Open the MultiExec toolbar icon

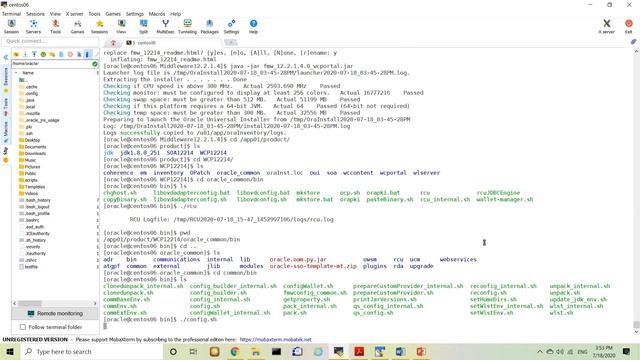pyautogui.click(x=165, y=27)
